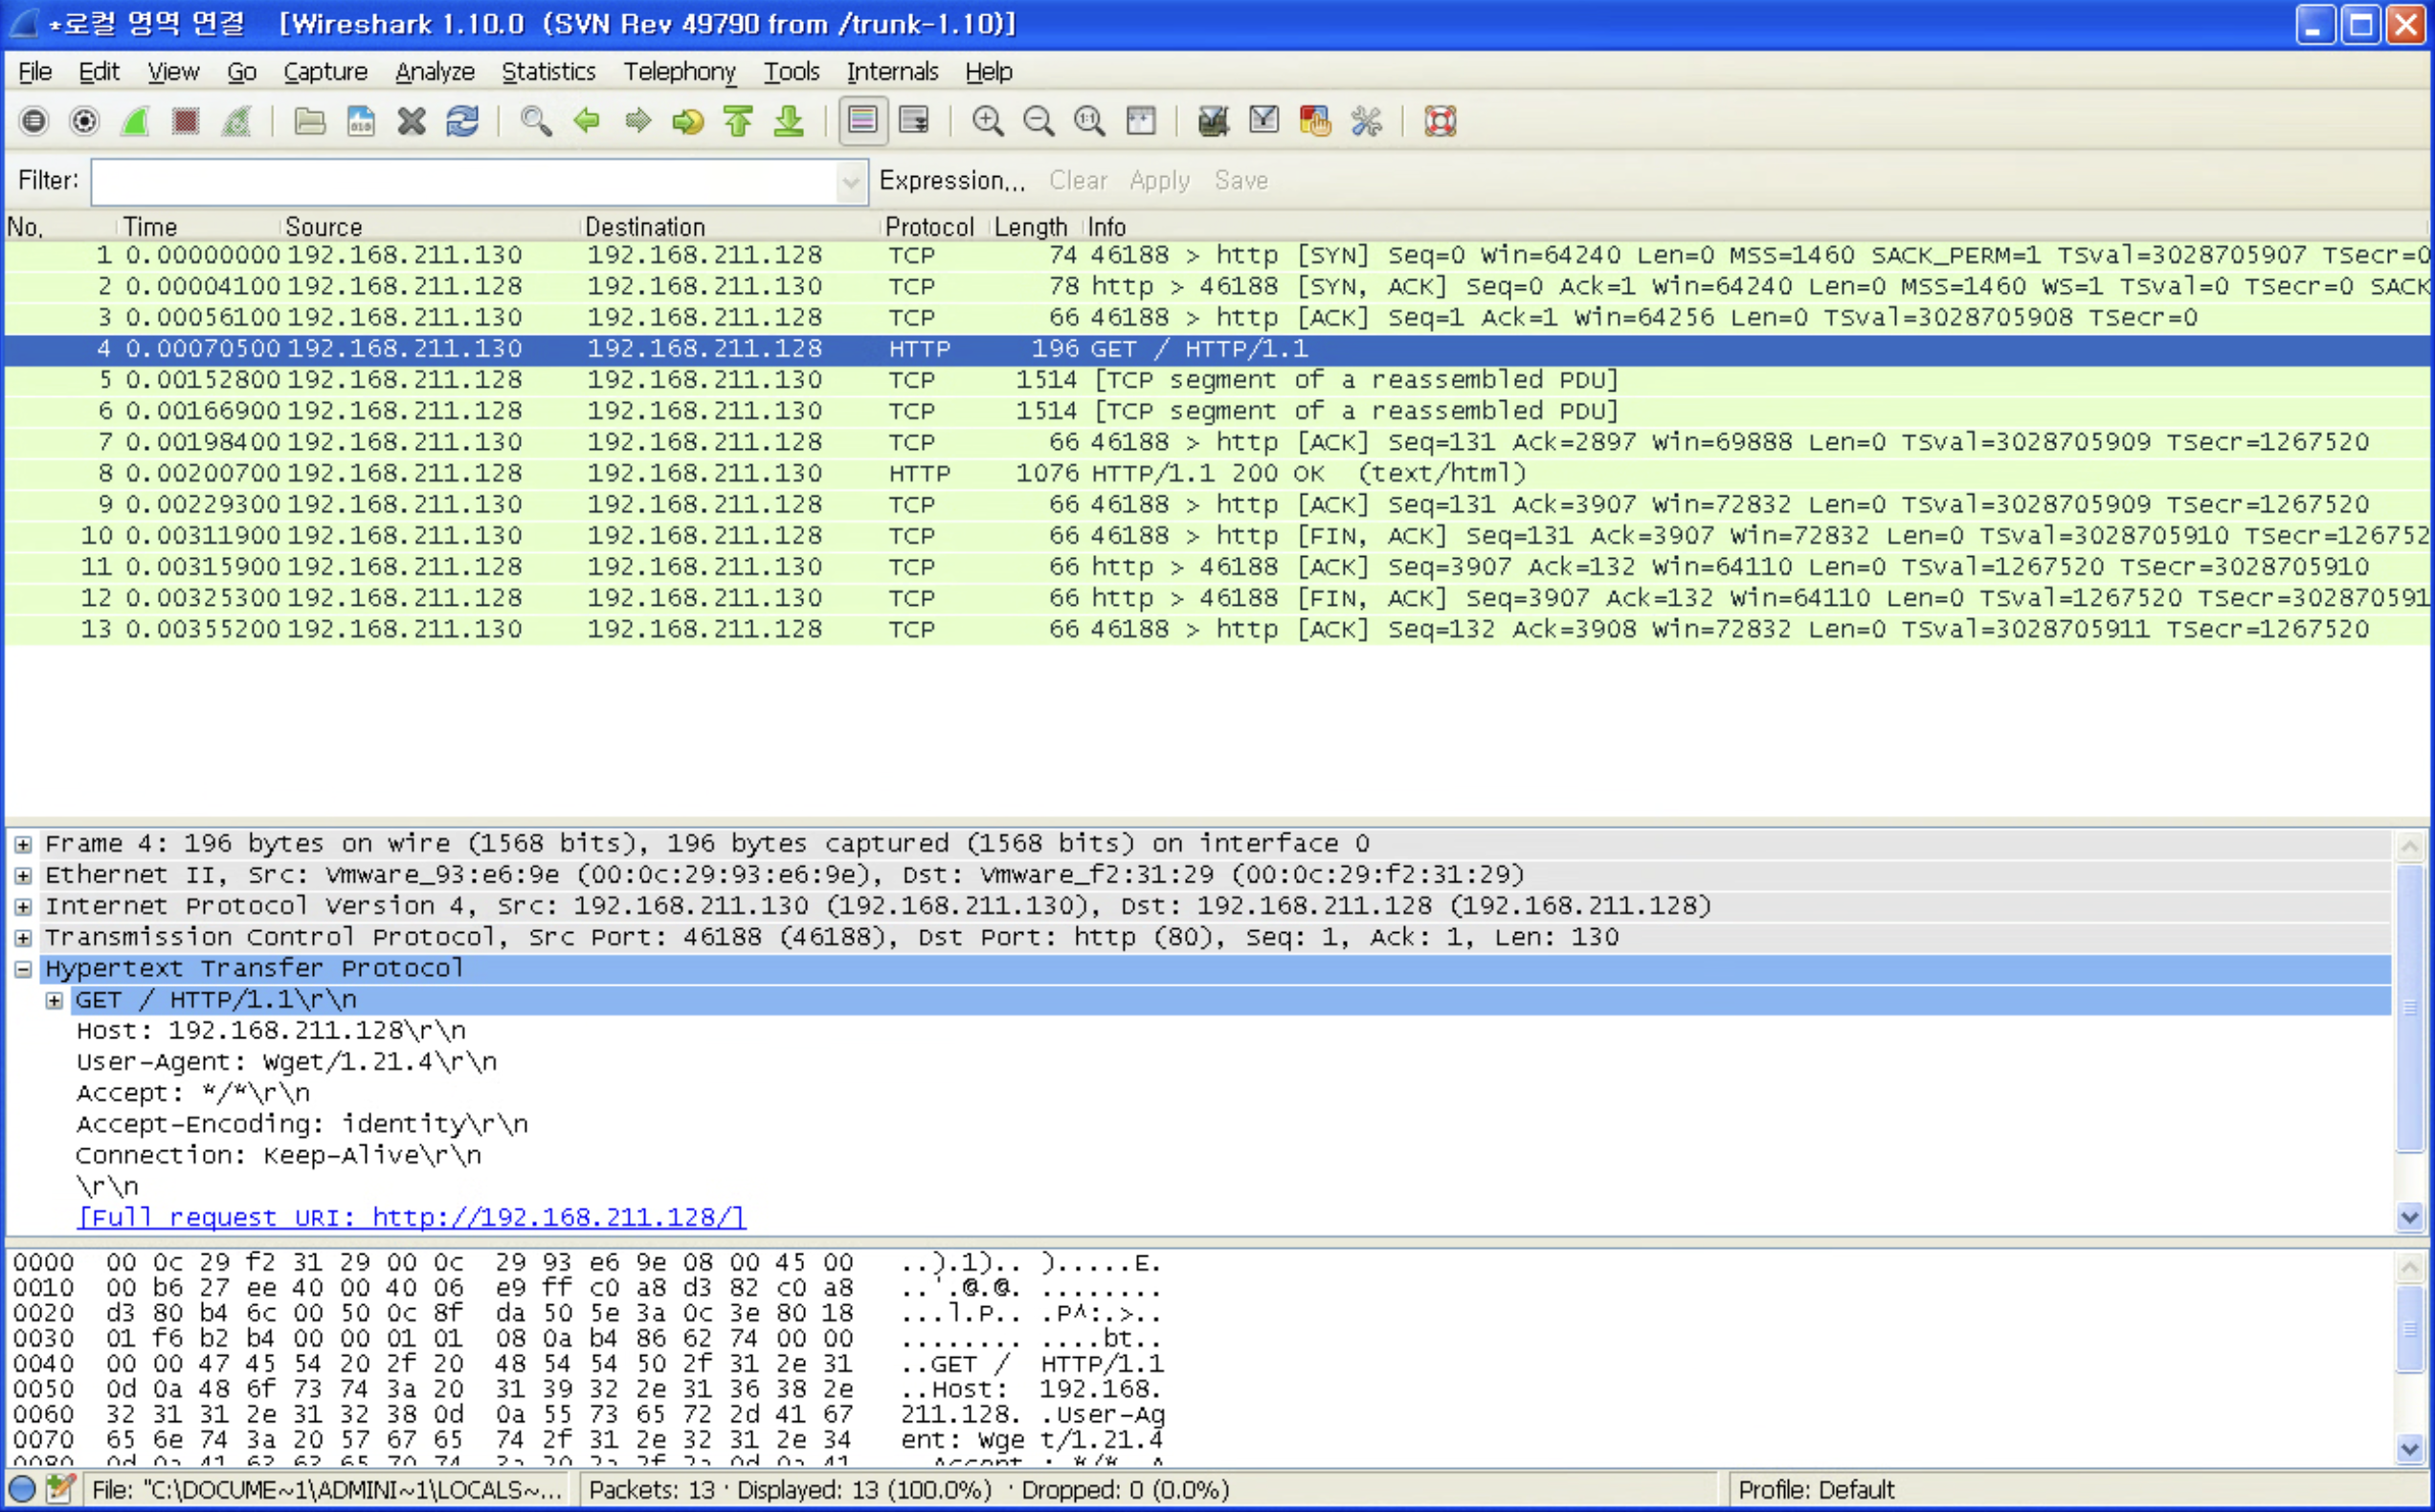This screenshot has width=2435, height=1512.
Task: Toggle Auto Scroll in live capture
Action: point(914,122)
